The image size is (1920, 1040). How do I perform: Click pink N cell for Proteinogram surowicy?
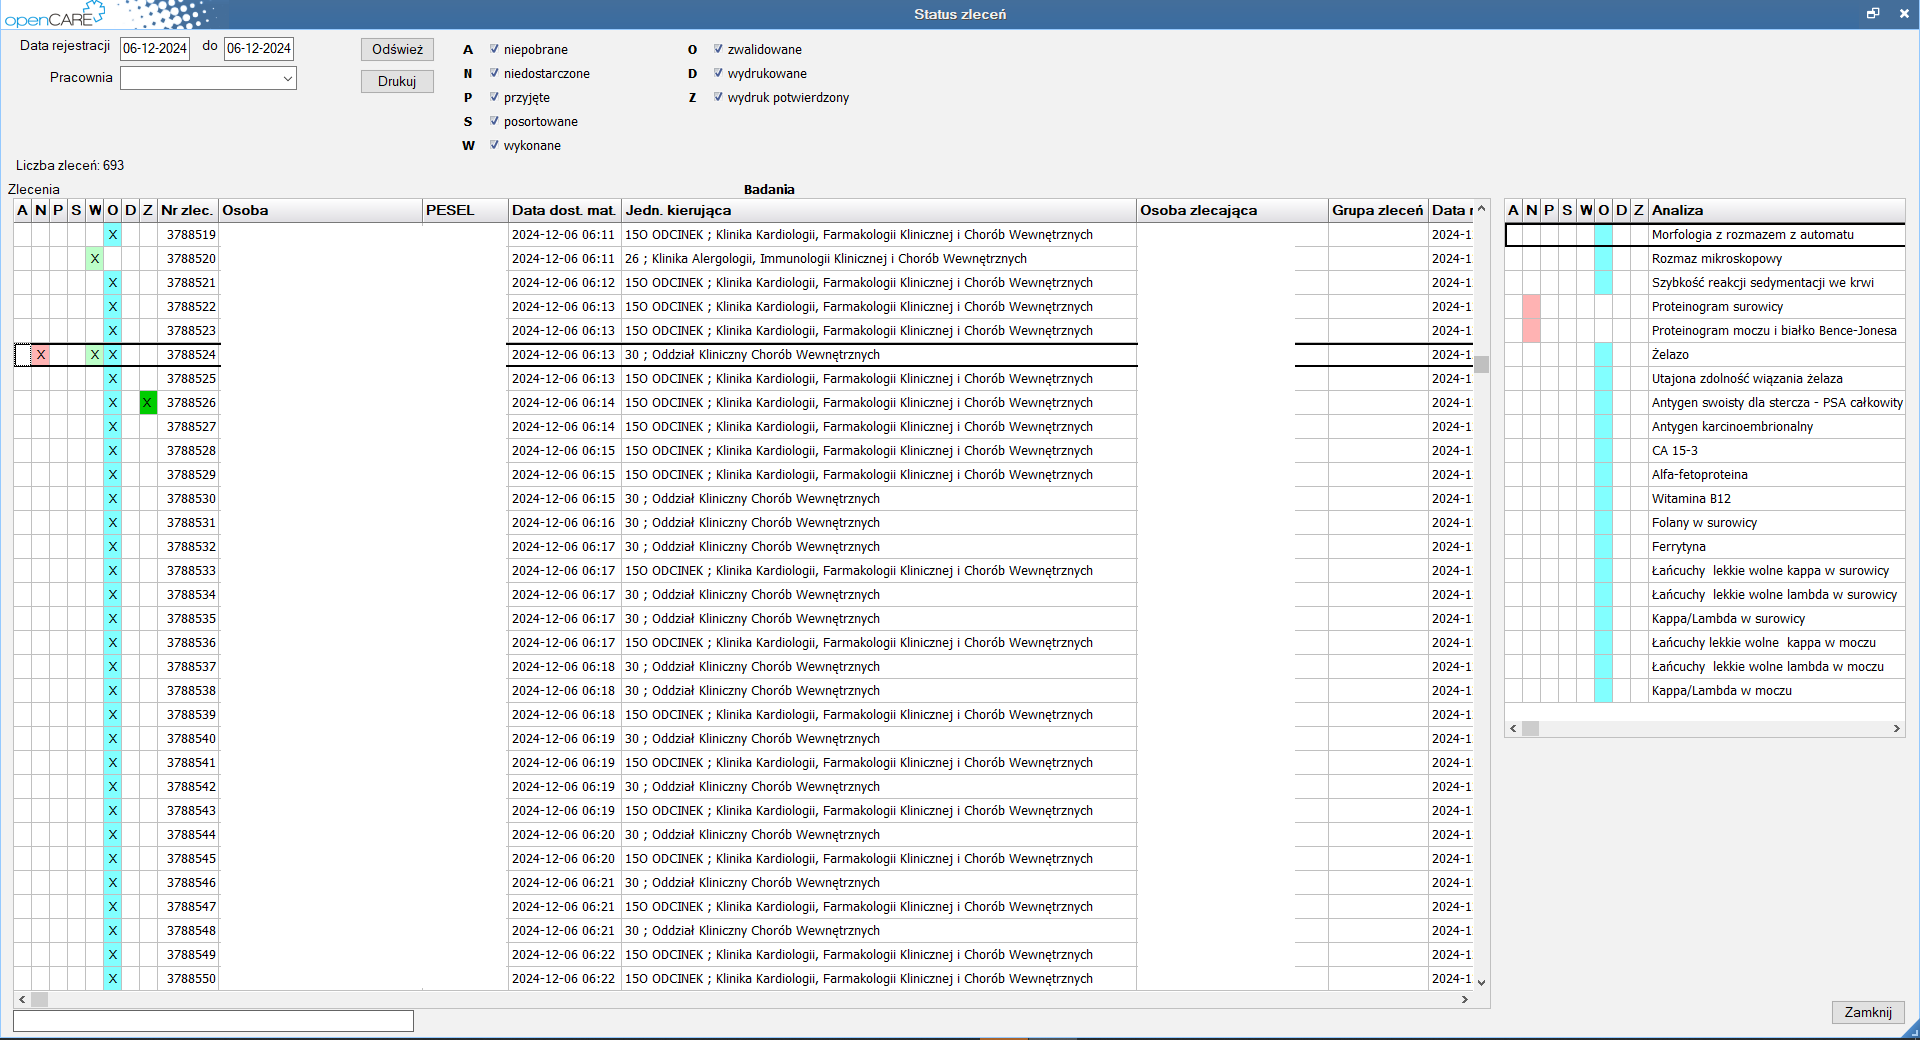pos(1531,307)
